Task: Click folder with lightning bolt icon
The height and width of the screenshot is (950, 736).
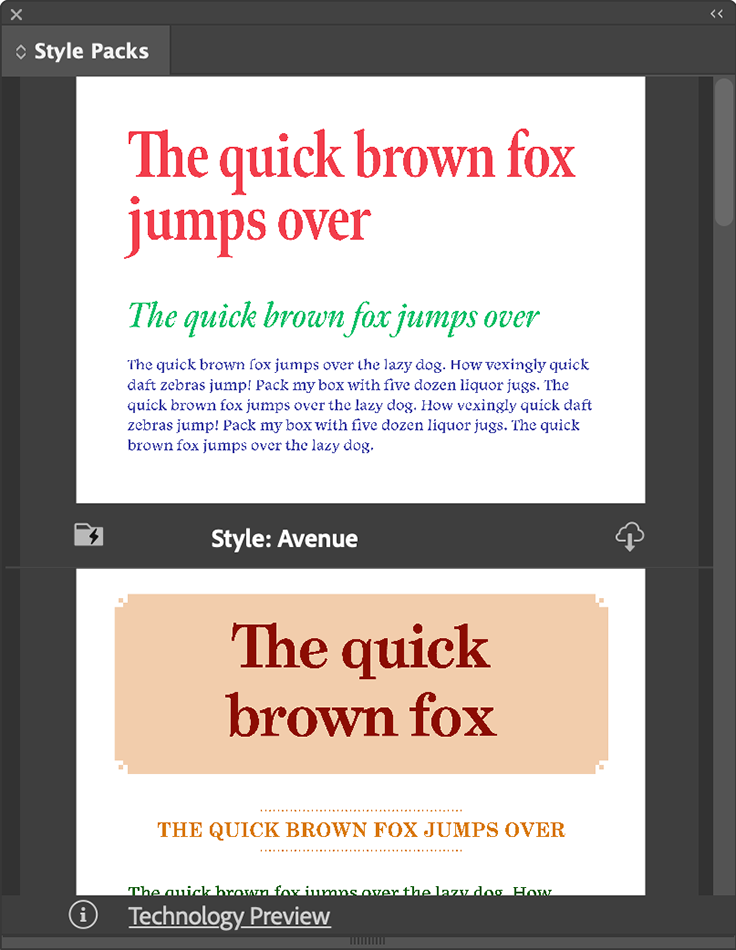Action: point(89,536)
